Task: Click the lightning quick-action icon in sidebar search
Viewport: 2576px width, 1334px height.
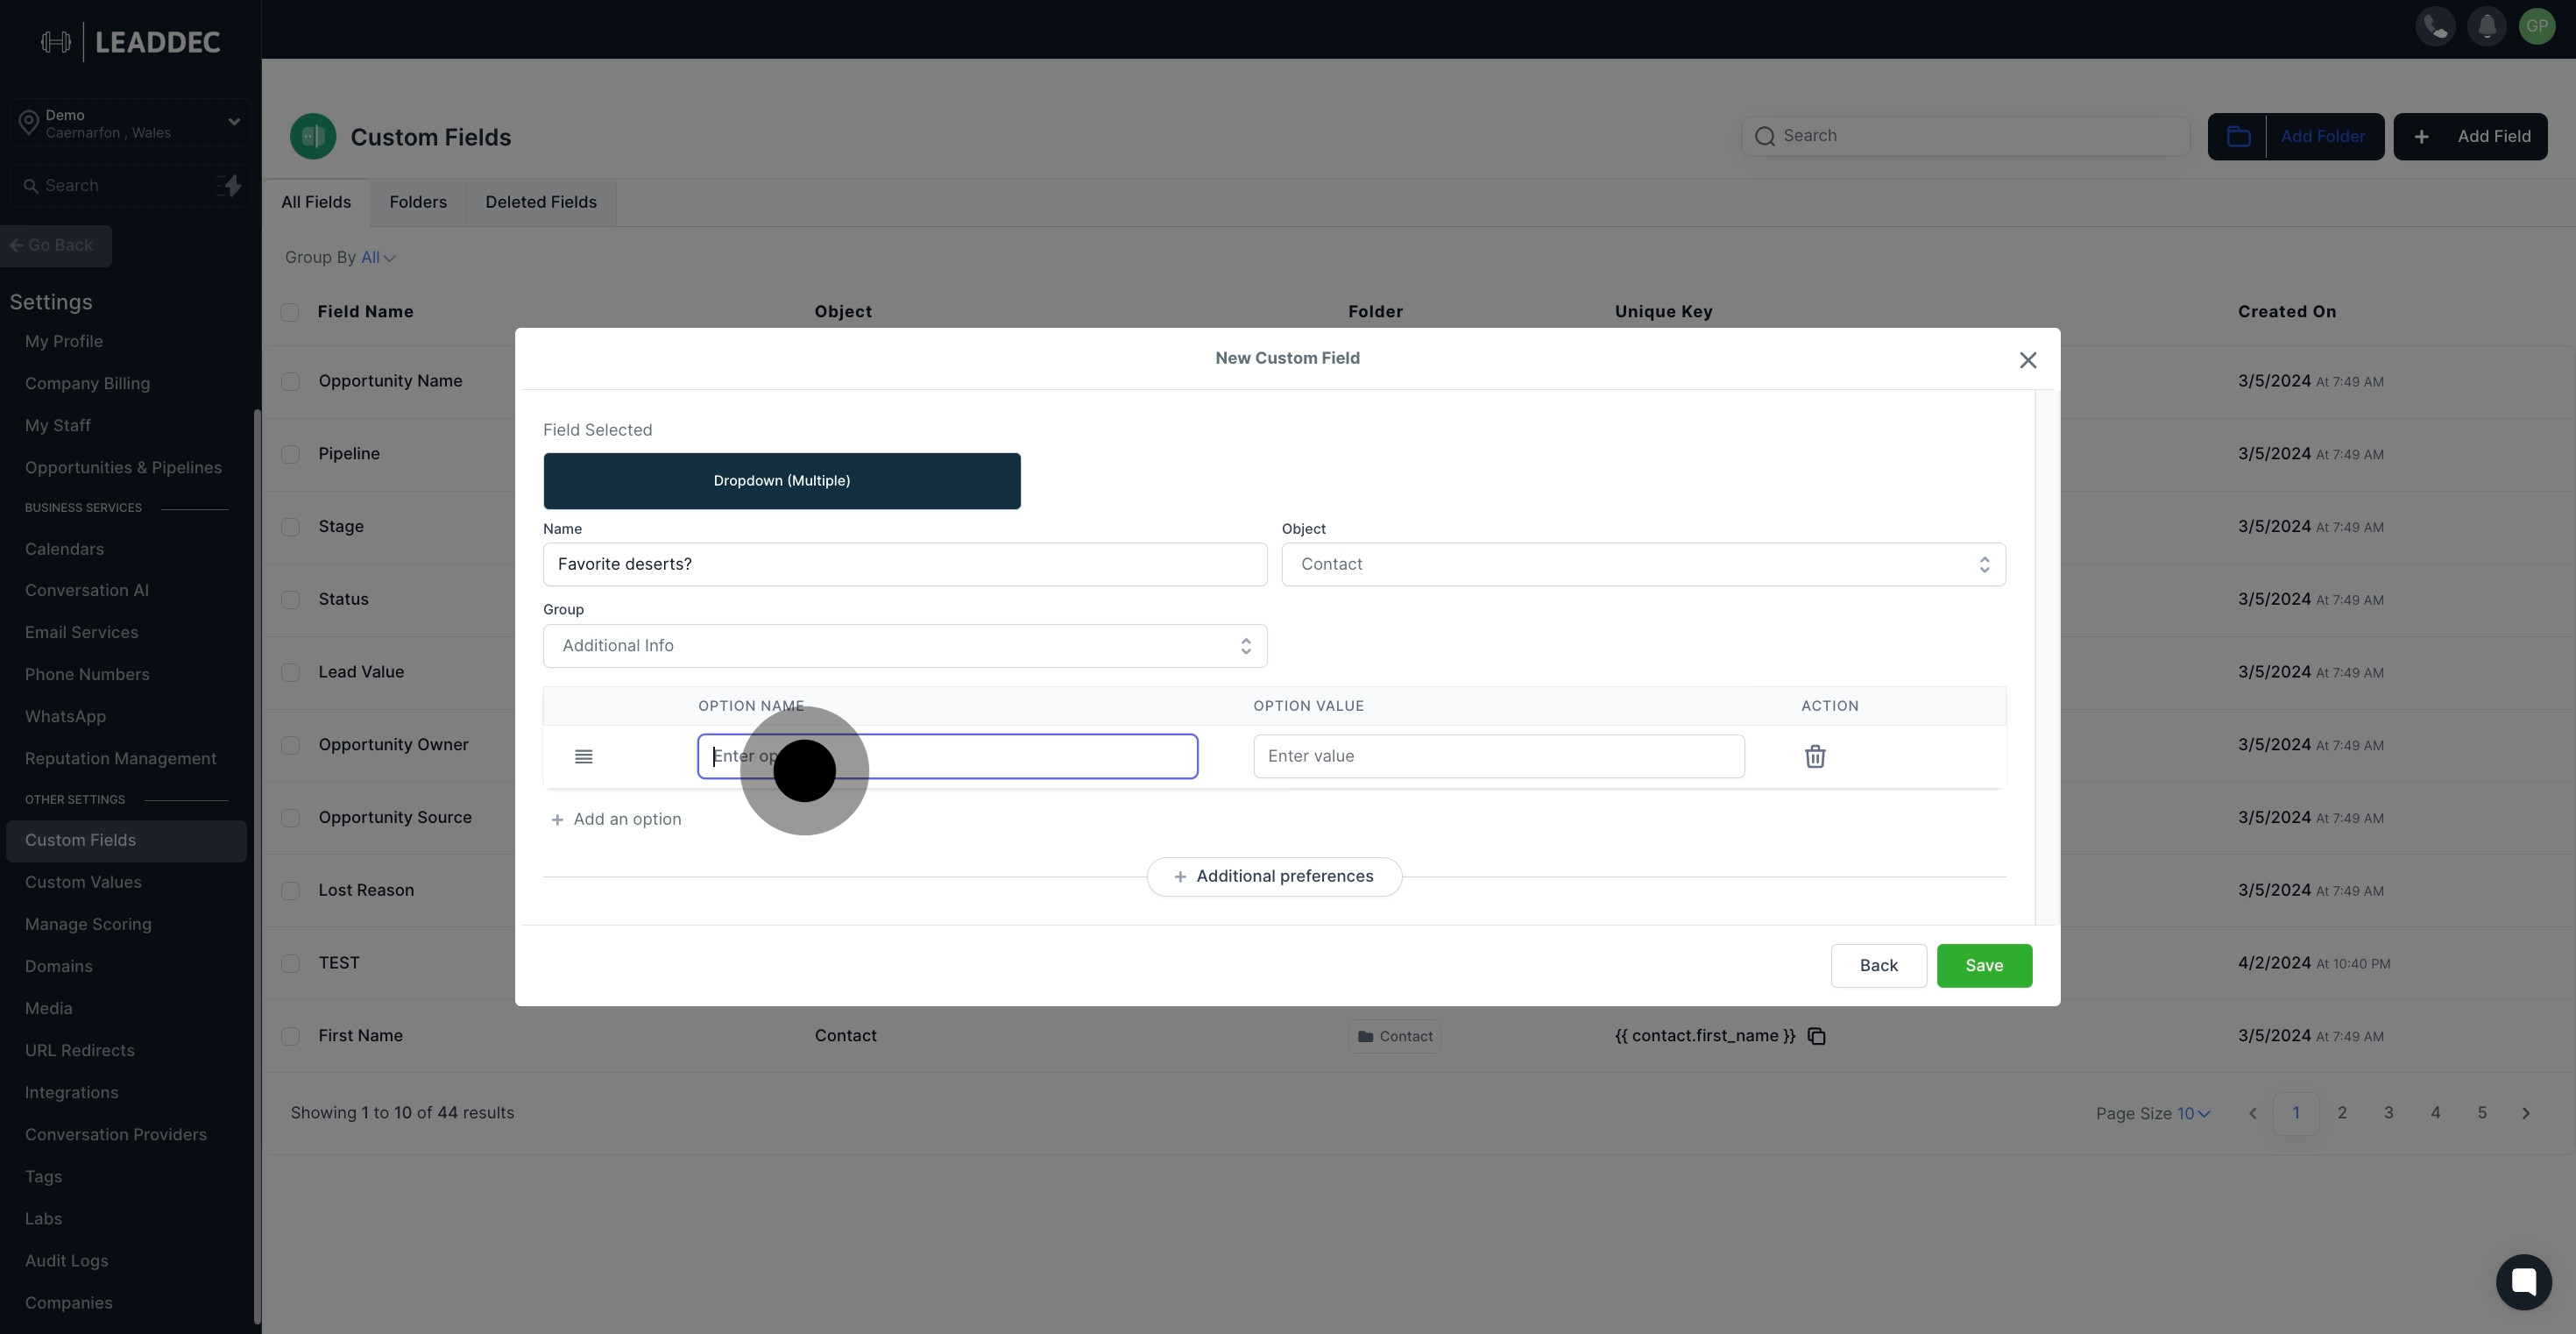Action: coord(229,185)
